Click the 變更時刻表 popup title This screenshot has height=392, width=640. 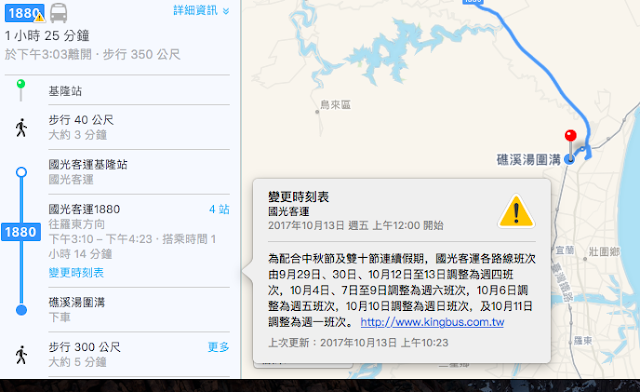click(298, 197)
